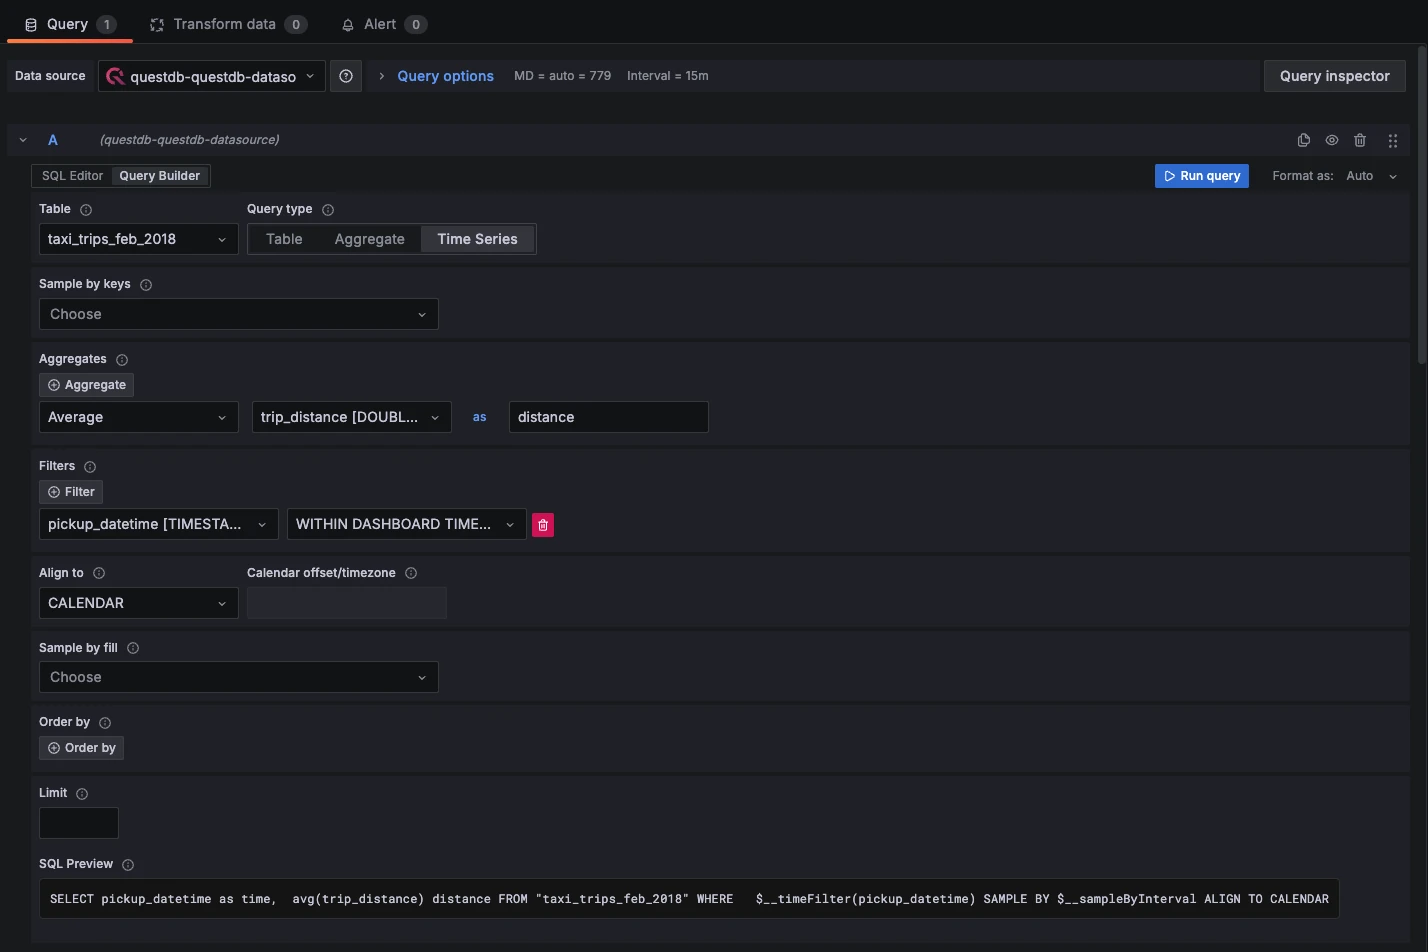This screenshot has width=1428, height=952.
Task: Open the Table dropdown taxi_trips_feb_2018
Action: click(139, 239)
